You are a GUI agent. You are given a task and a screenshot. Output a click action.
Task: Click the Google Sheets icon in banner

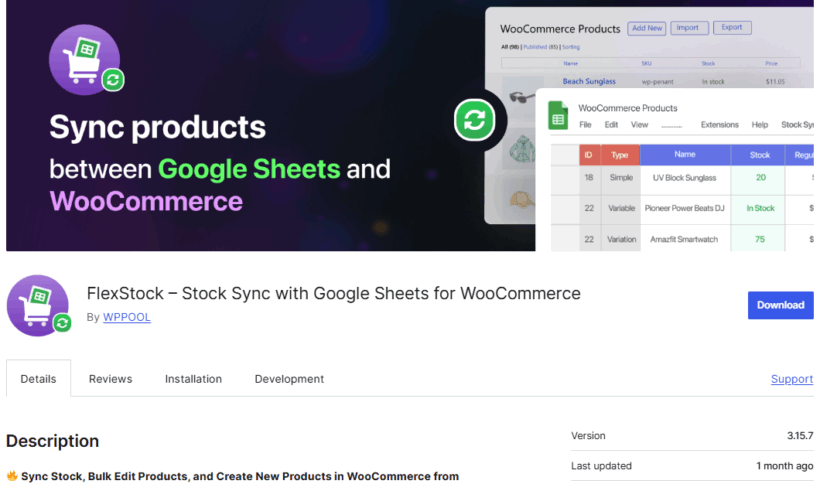click(558, 117)
